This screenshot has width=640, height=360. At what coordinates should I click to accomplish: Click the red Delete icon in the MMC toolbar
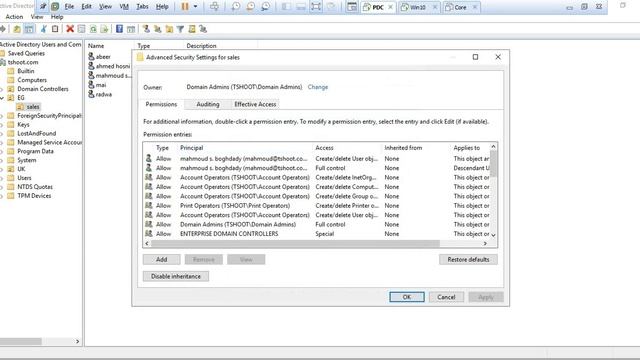coord(70,29)
